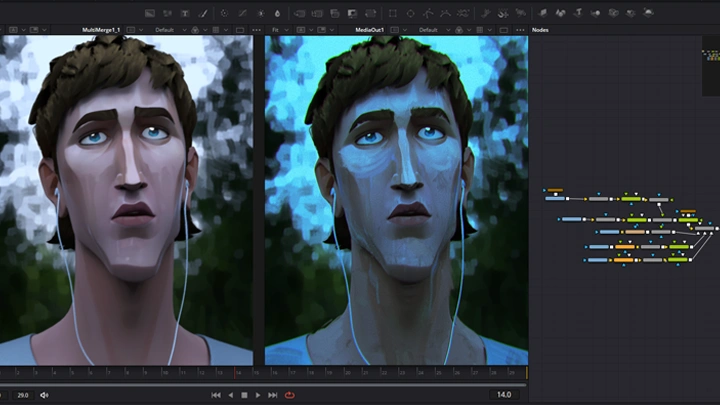Add an Ellipse mask from the toolbar

(x=411, y=13)
